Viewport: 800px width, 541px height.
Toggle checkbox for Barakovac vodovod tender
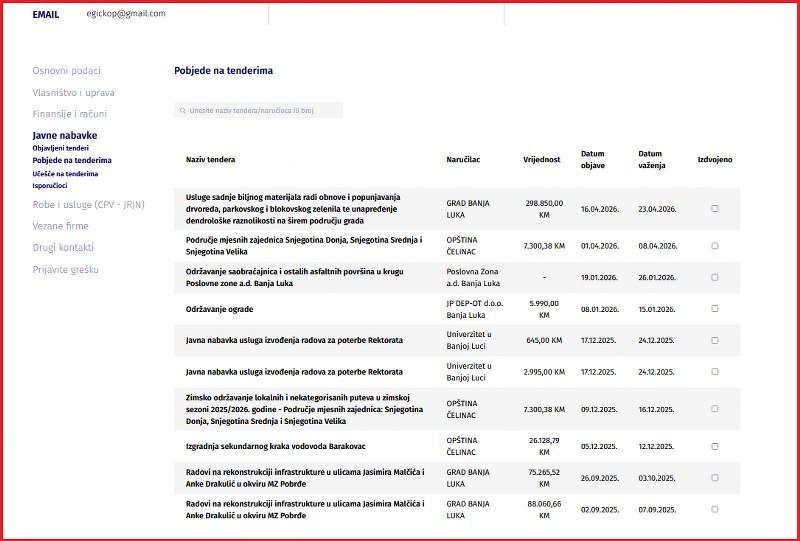click(715, 447)
